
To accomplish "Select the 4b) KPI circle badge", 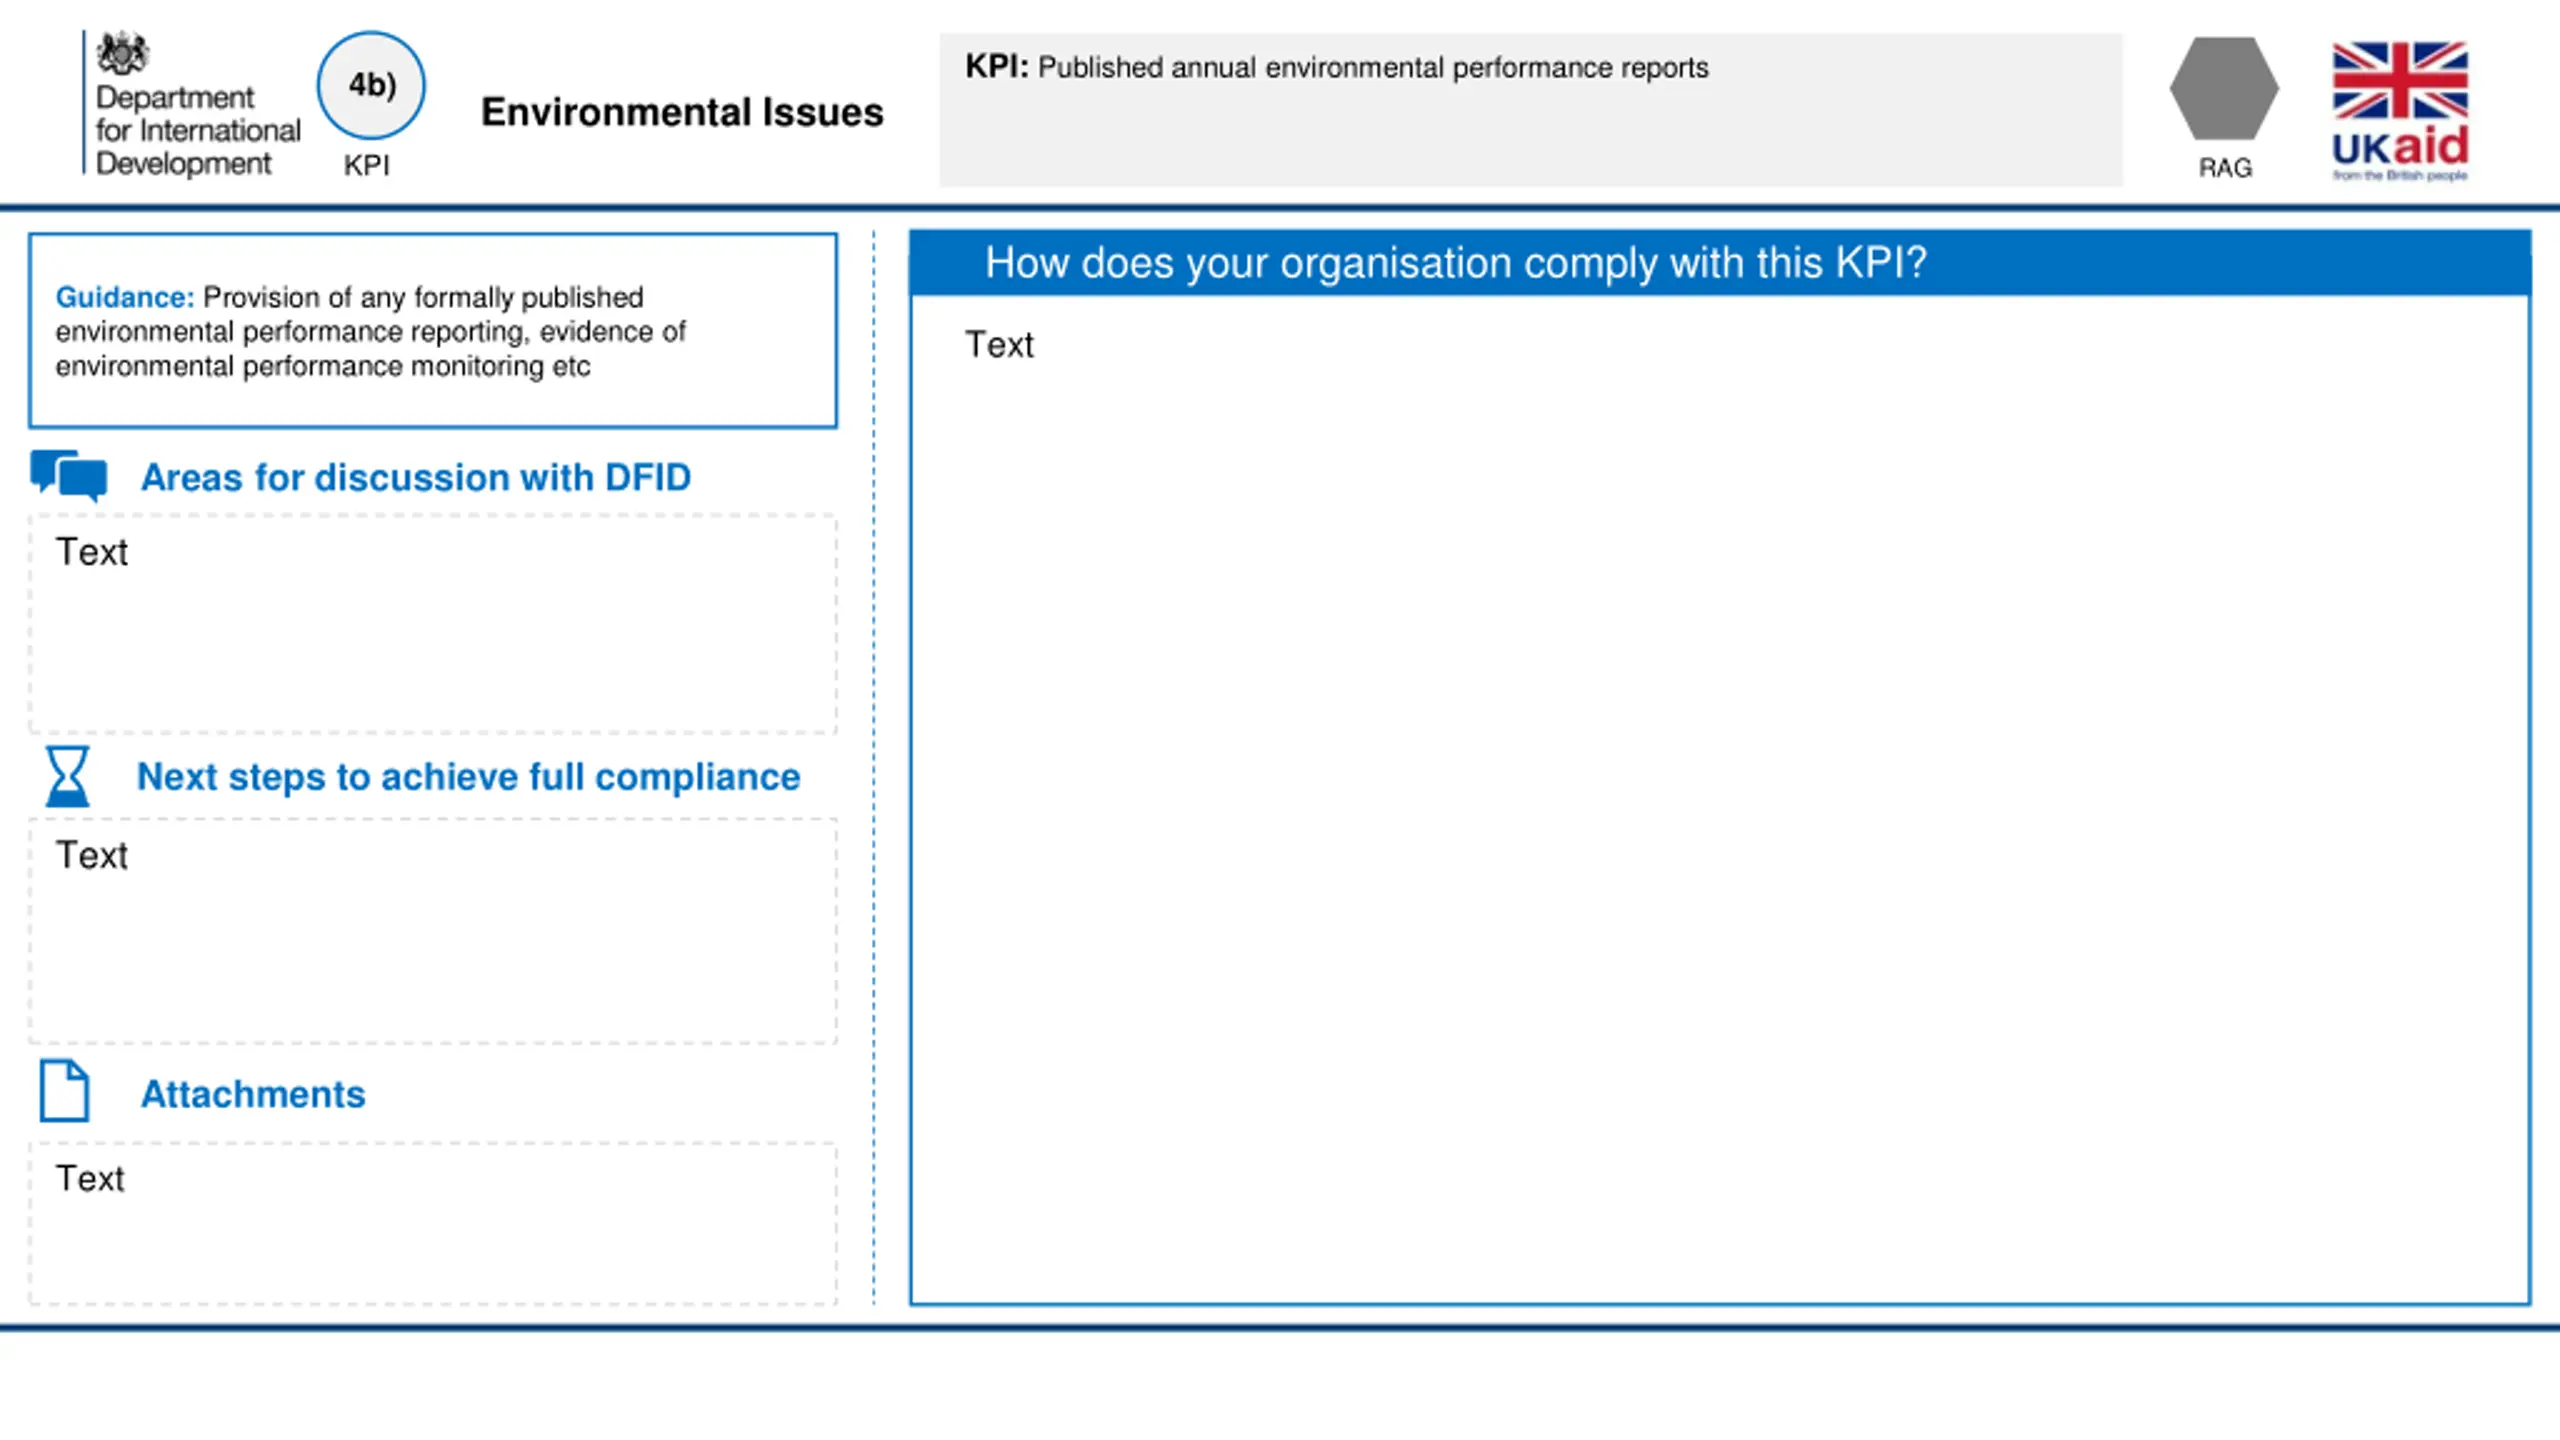I will tap(371, 85).
